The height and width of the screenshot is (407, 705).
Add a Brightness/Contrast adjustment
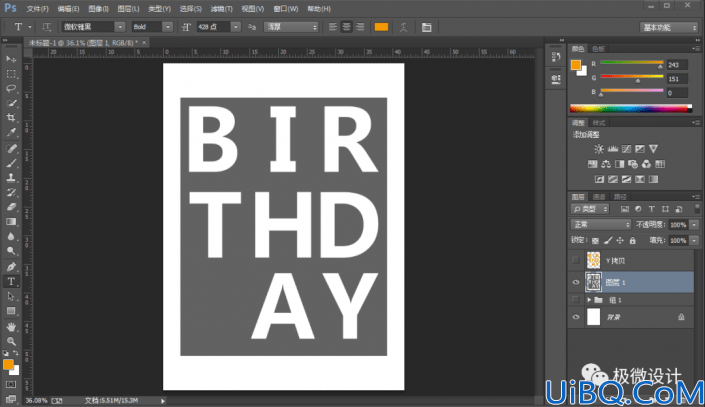click(599, 149)
